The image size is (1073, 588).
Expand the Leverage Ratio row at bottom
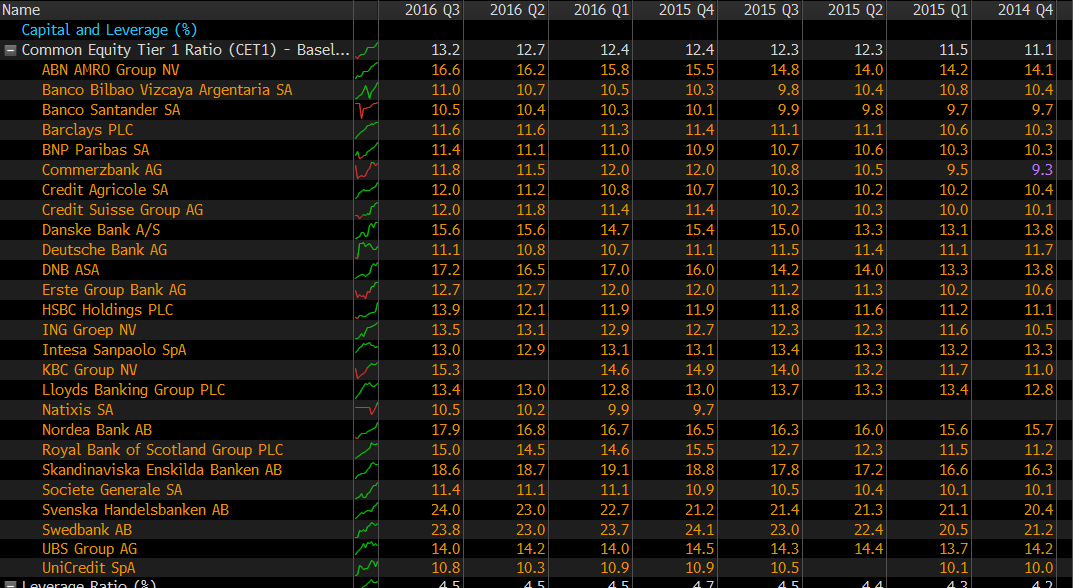point(11,585)
